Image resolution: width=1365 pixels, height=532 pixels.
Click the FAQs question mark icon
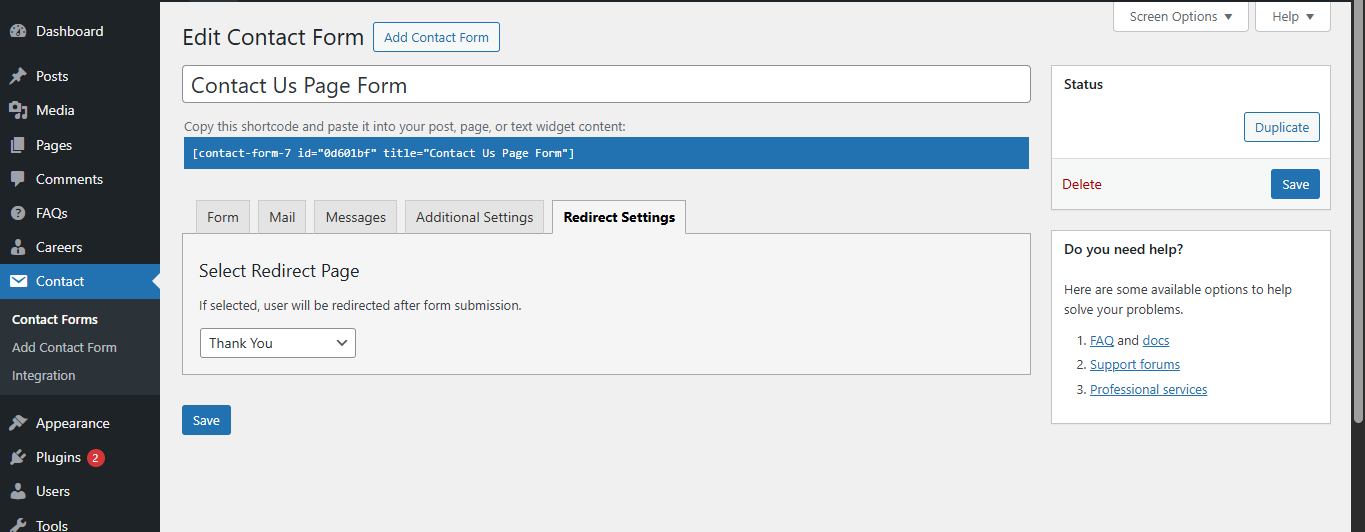click(x=18, y=213)
